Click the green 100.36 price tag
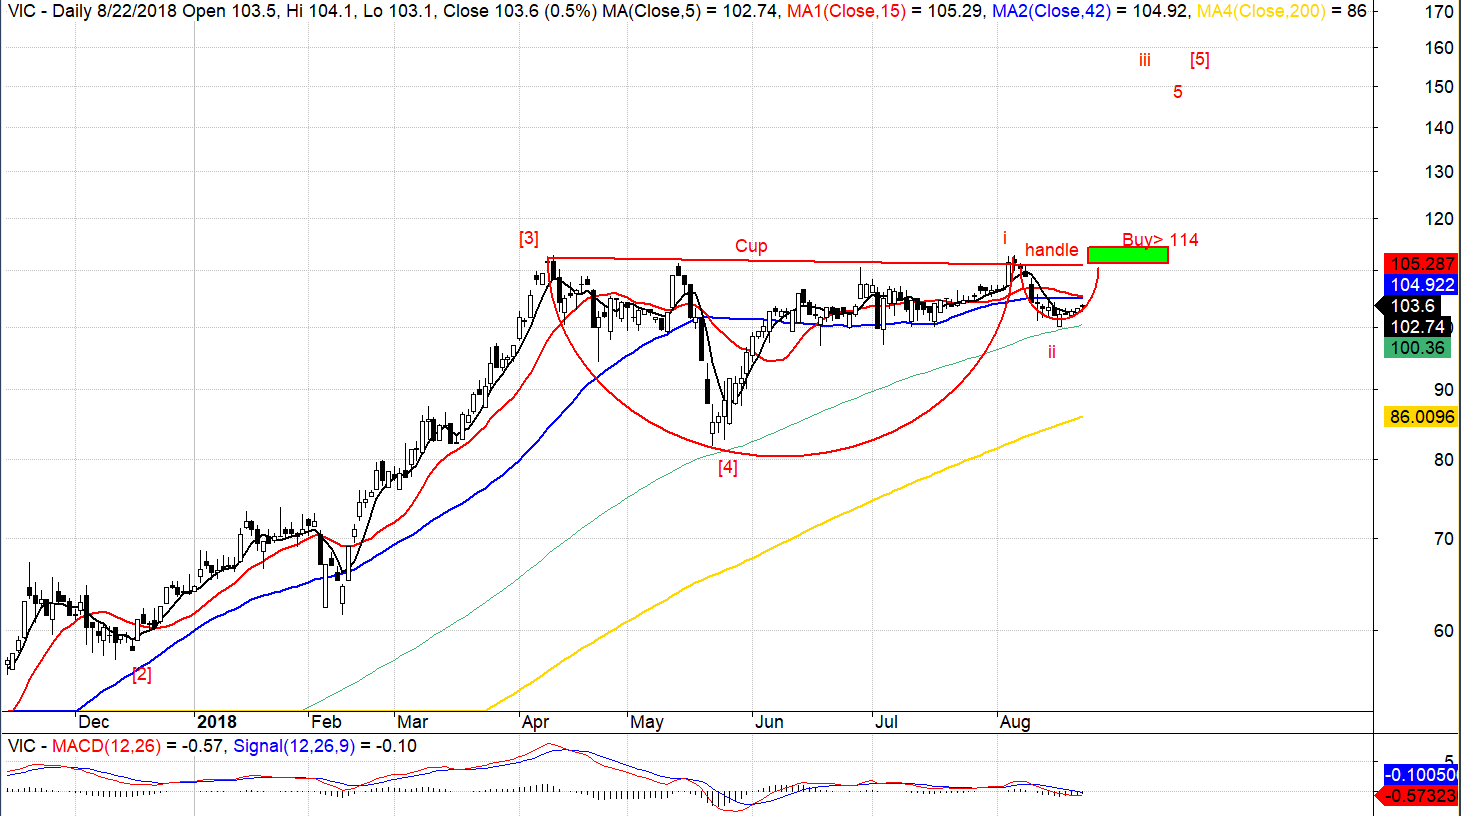1461x816 pixels. pyautogui.click(x=1417, y=348)
